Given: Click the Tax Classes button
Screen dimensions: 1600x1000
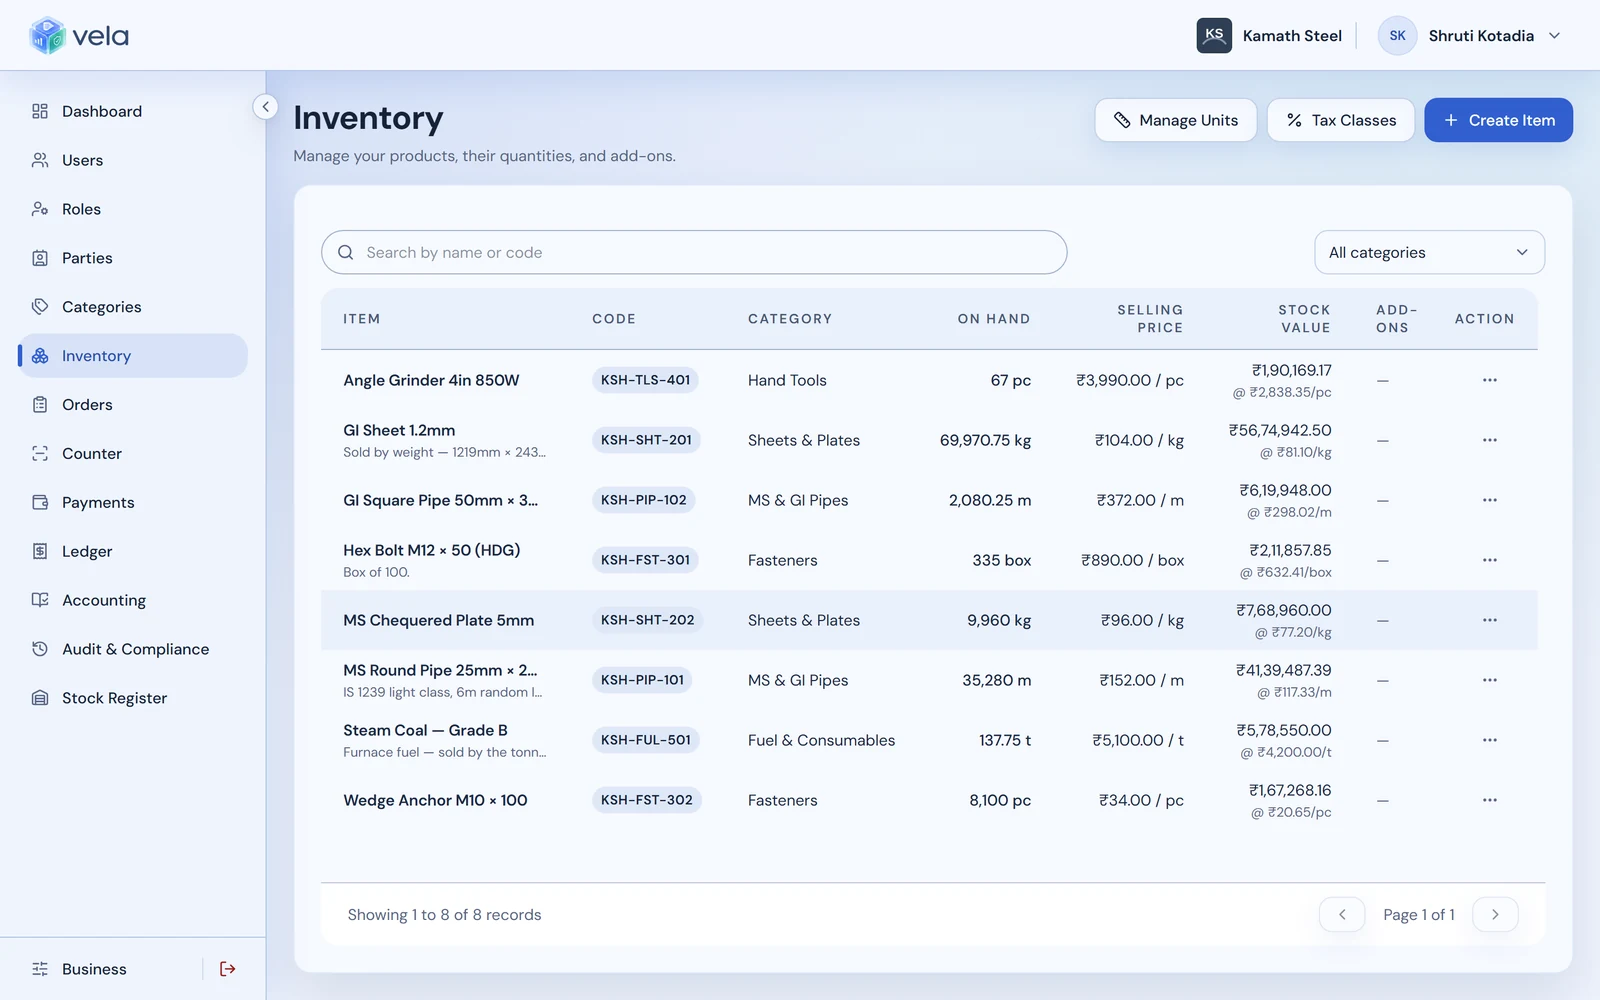Looking at the screenshot, I should 1340,120.
